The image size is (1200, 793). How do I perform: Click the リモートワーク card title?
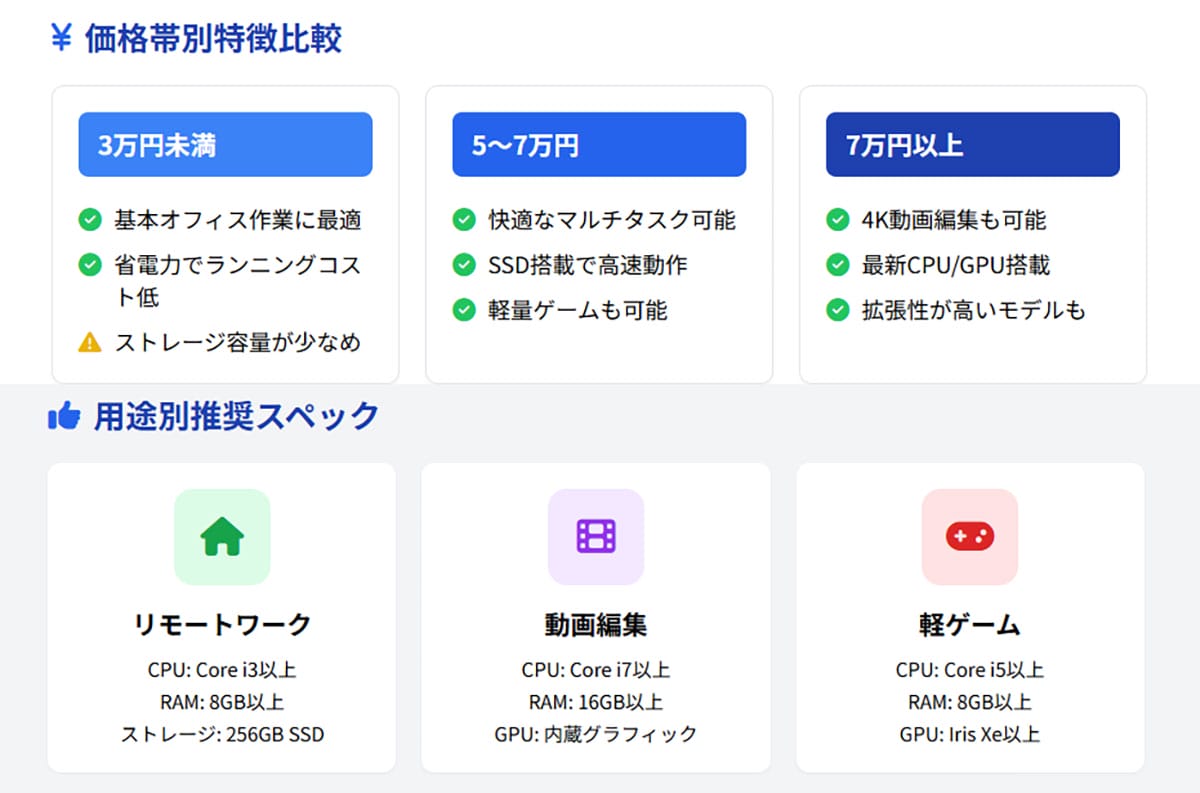pyautogui.click(x=222, y=625)
